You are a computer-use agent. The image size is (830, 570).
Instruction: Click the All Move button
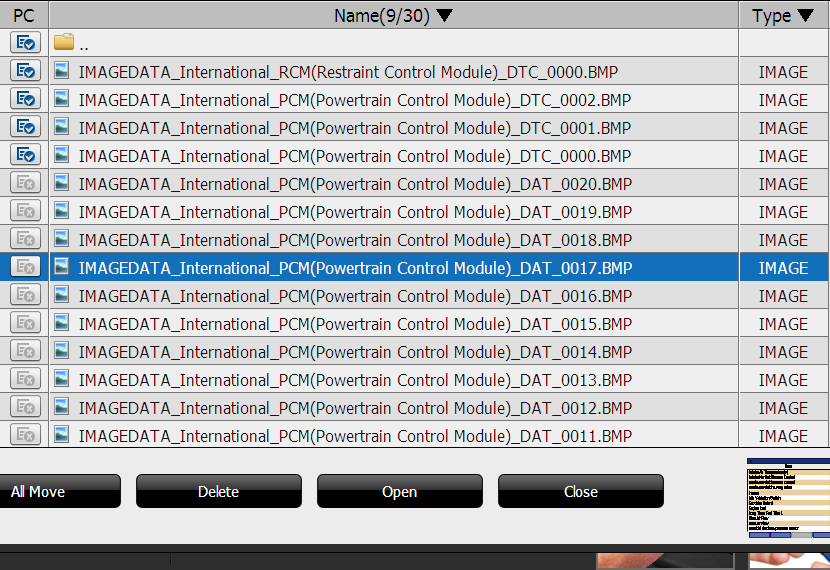tap(60, 491)
